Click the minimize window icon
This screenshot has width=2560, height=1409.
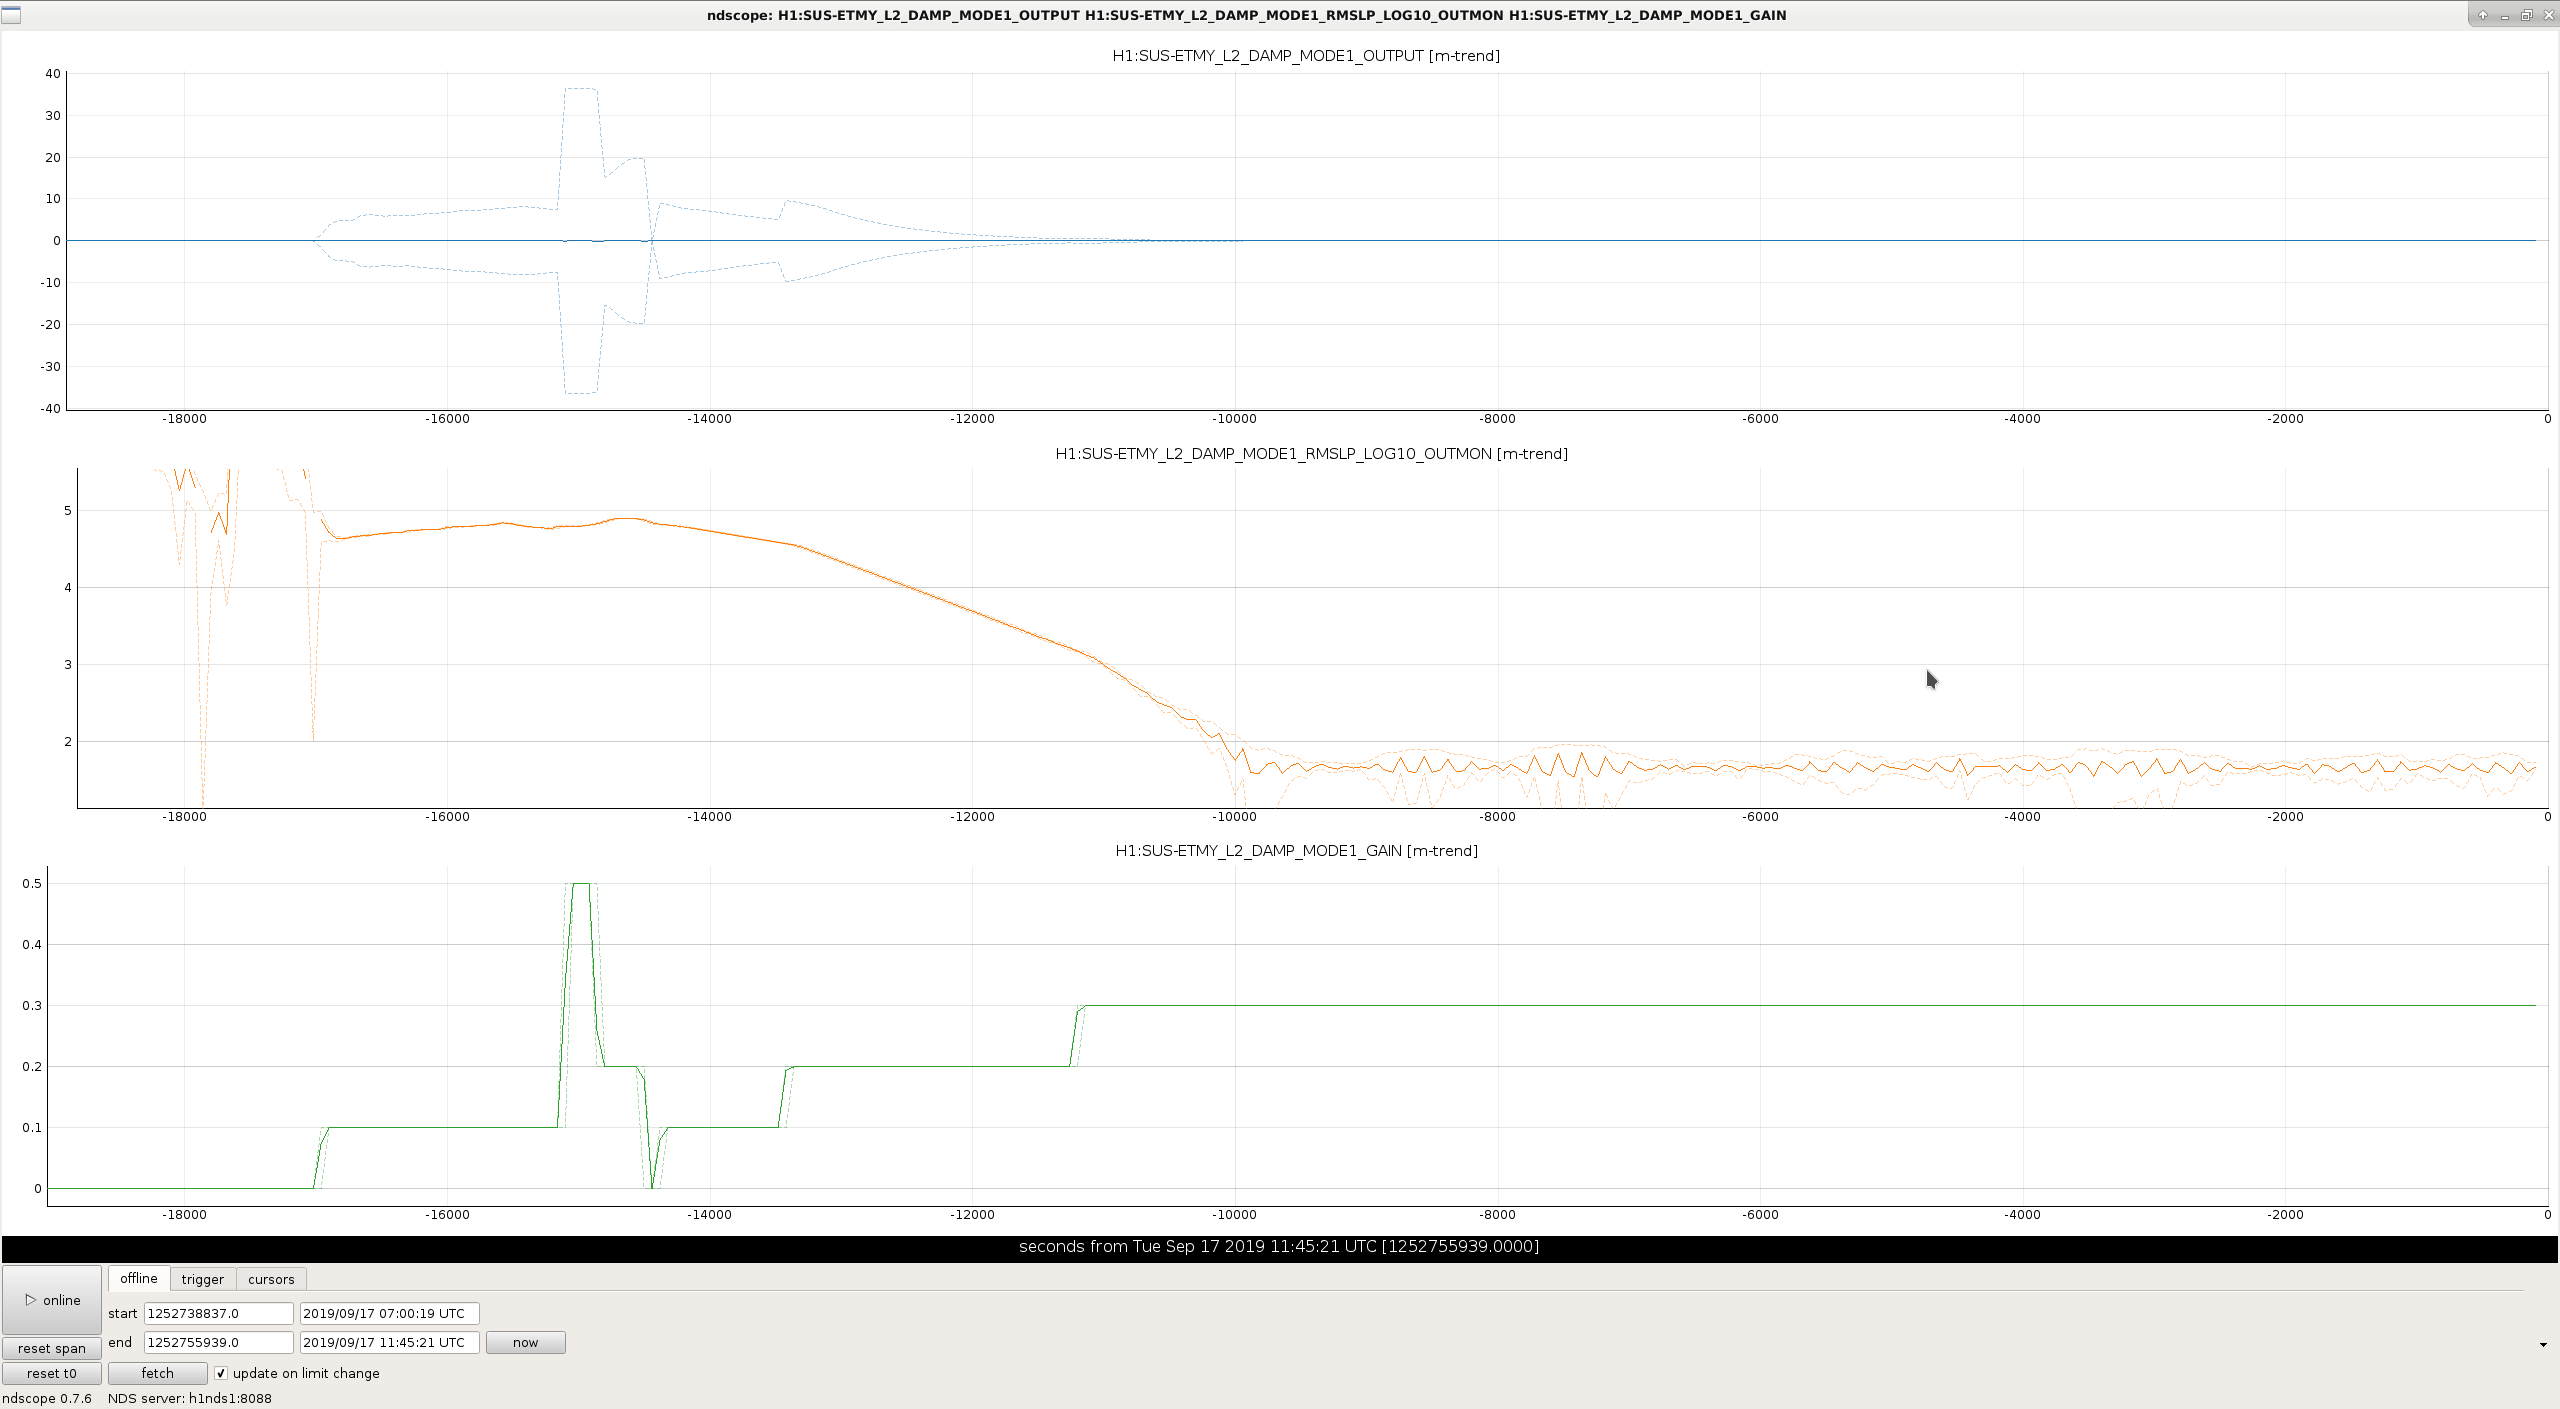[x=2504, y=15]
